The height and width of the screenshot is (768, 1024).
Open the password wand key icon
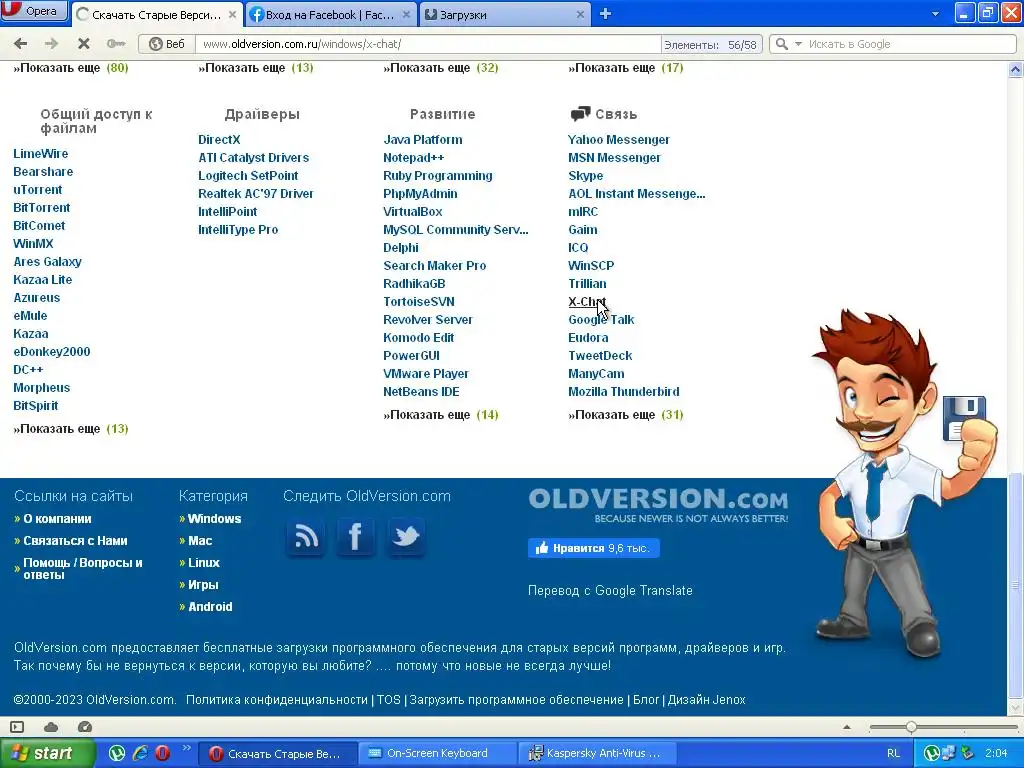point(116,44)
